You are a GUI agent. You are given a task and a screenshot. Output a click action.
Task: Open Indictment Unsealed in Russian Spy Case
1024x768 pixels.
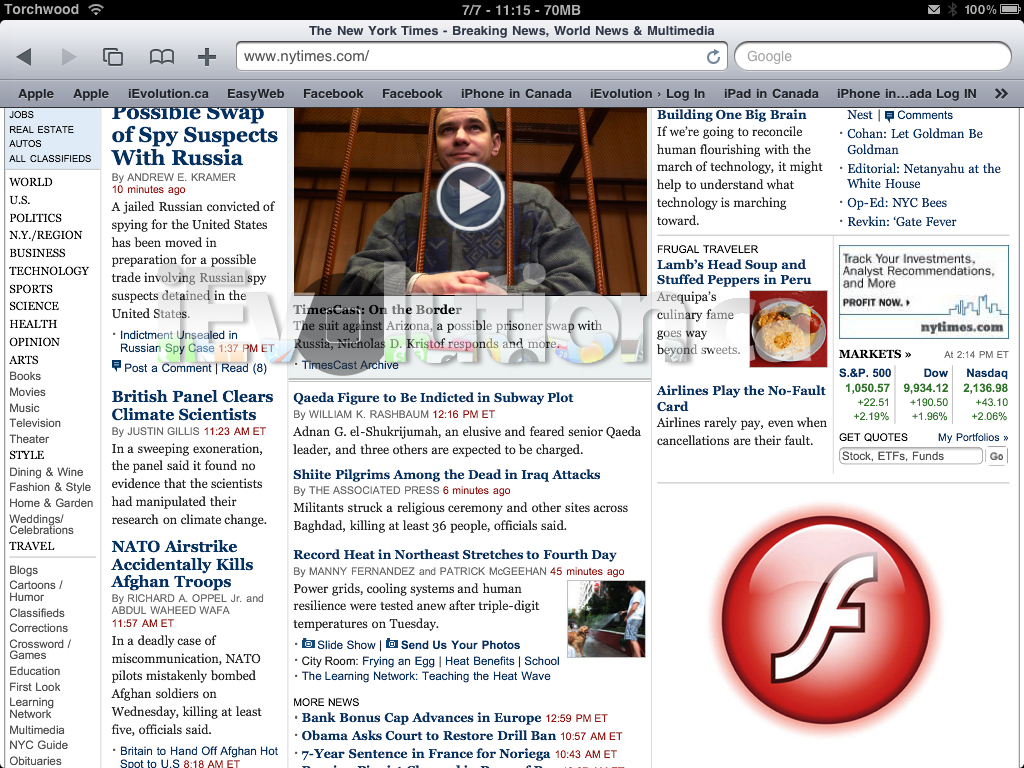click(x=178, y=342)
